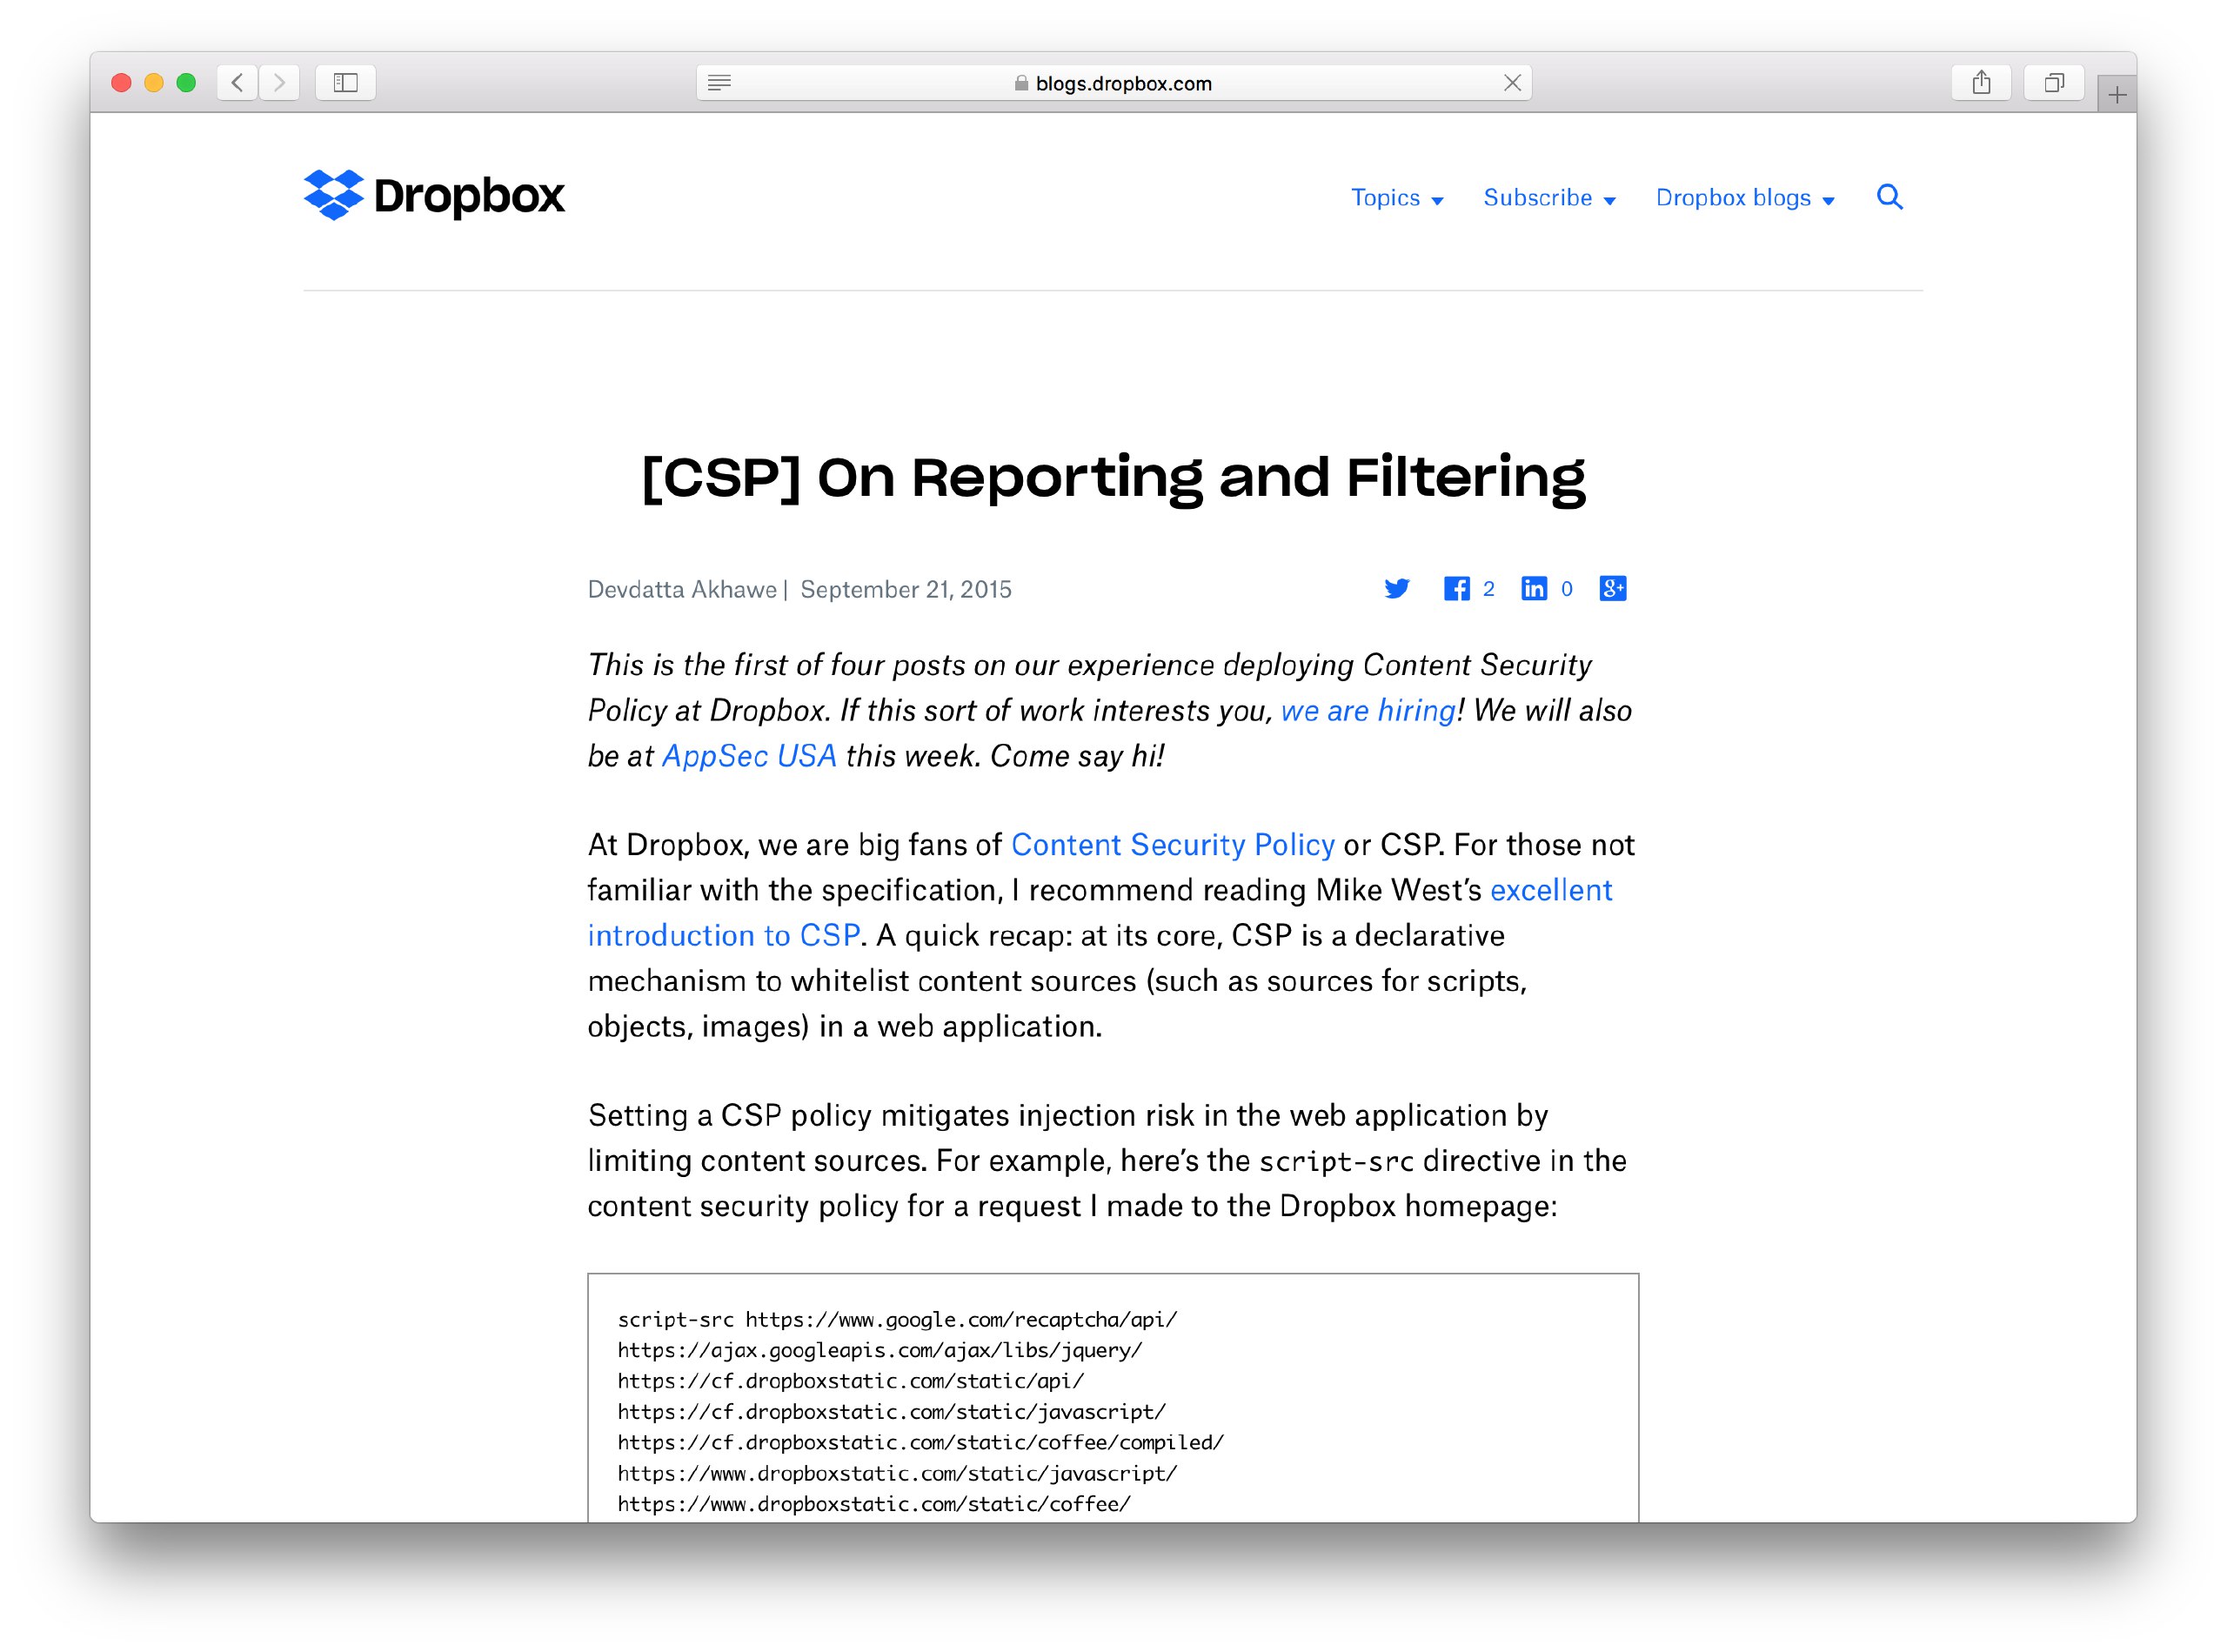
Task: Click code line https://cf.dropboxstatic.com/static/coffee/compiled/
Action: (x=920, y=1442)
